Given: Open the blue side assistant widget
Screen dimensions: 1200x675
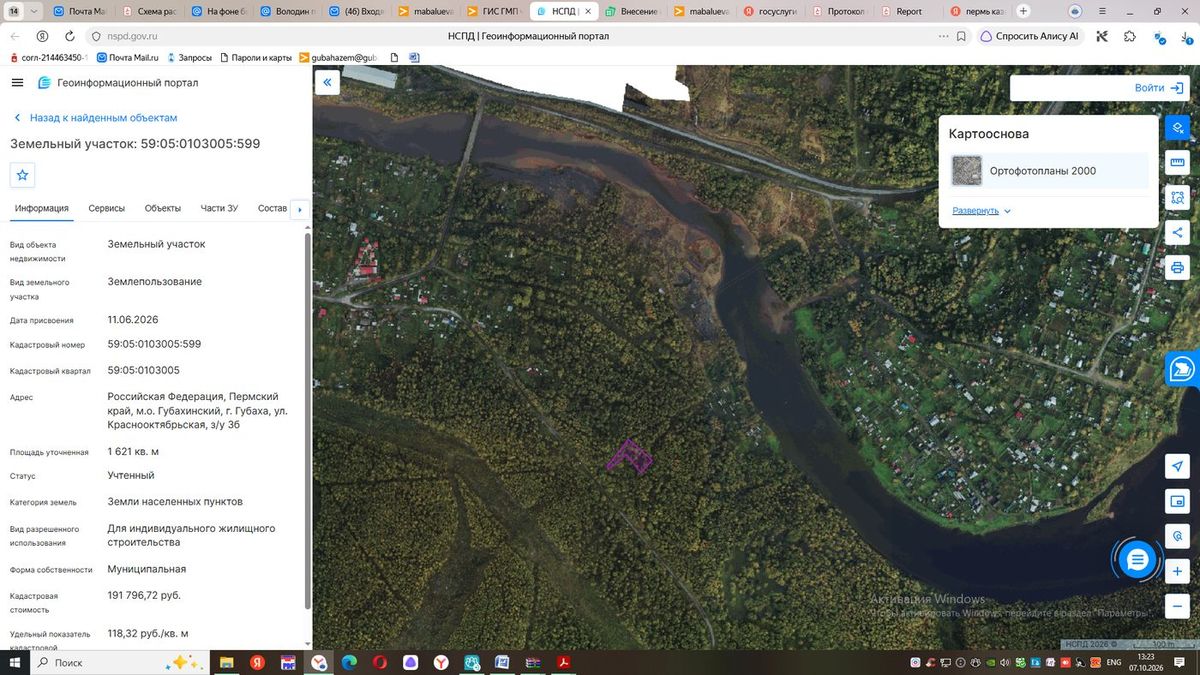Looking at the screenshot, I should coord(1183,369).
